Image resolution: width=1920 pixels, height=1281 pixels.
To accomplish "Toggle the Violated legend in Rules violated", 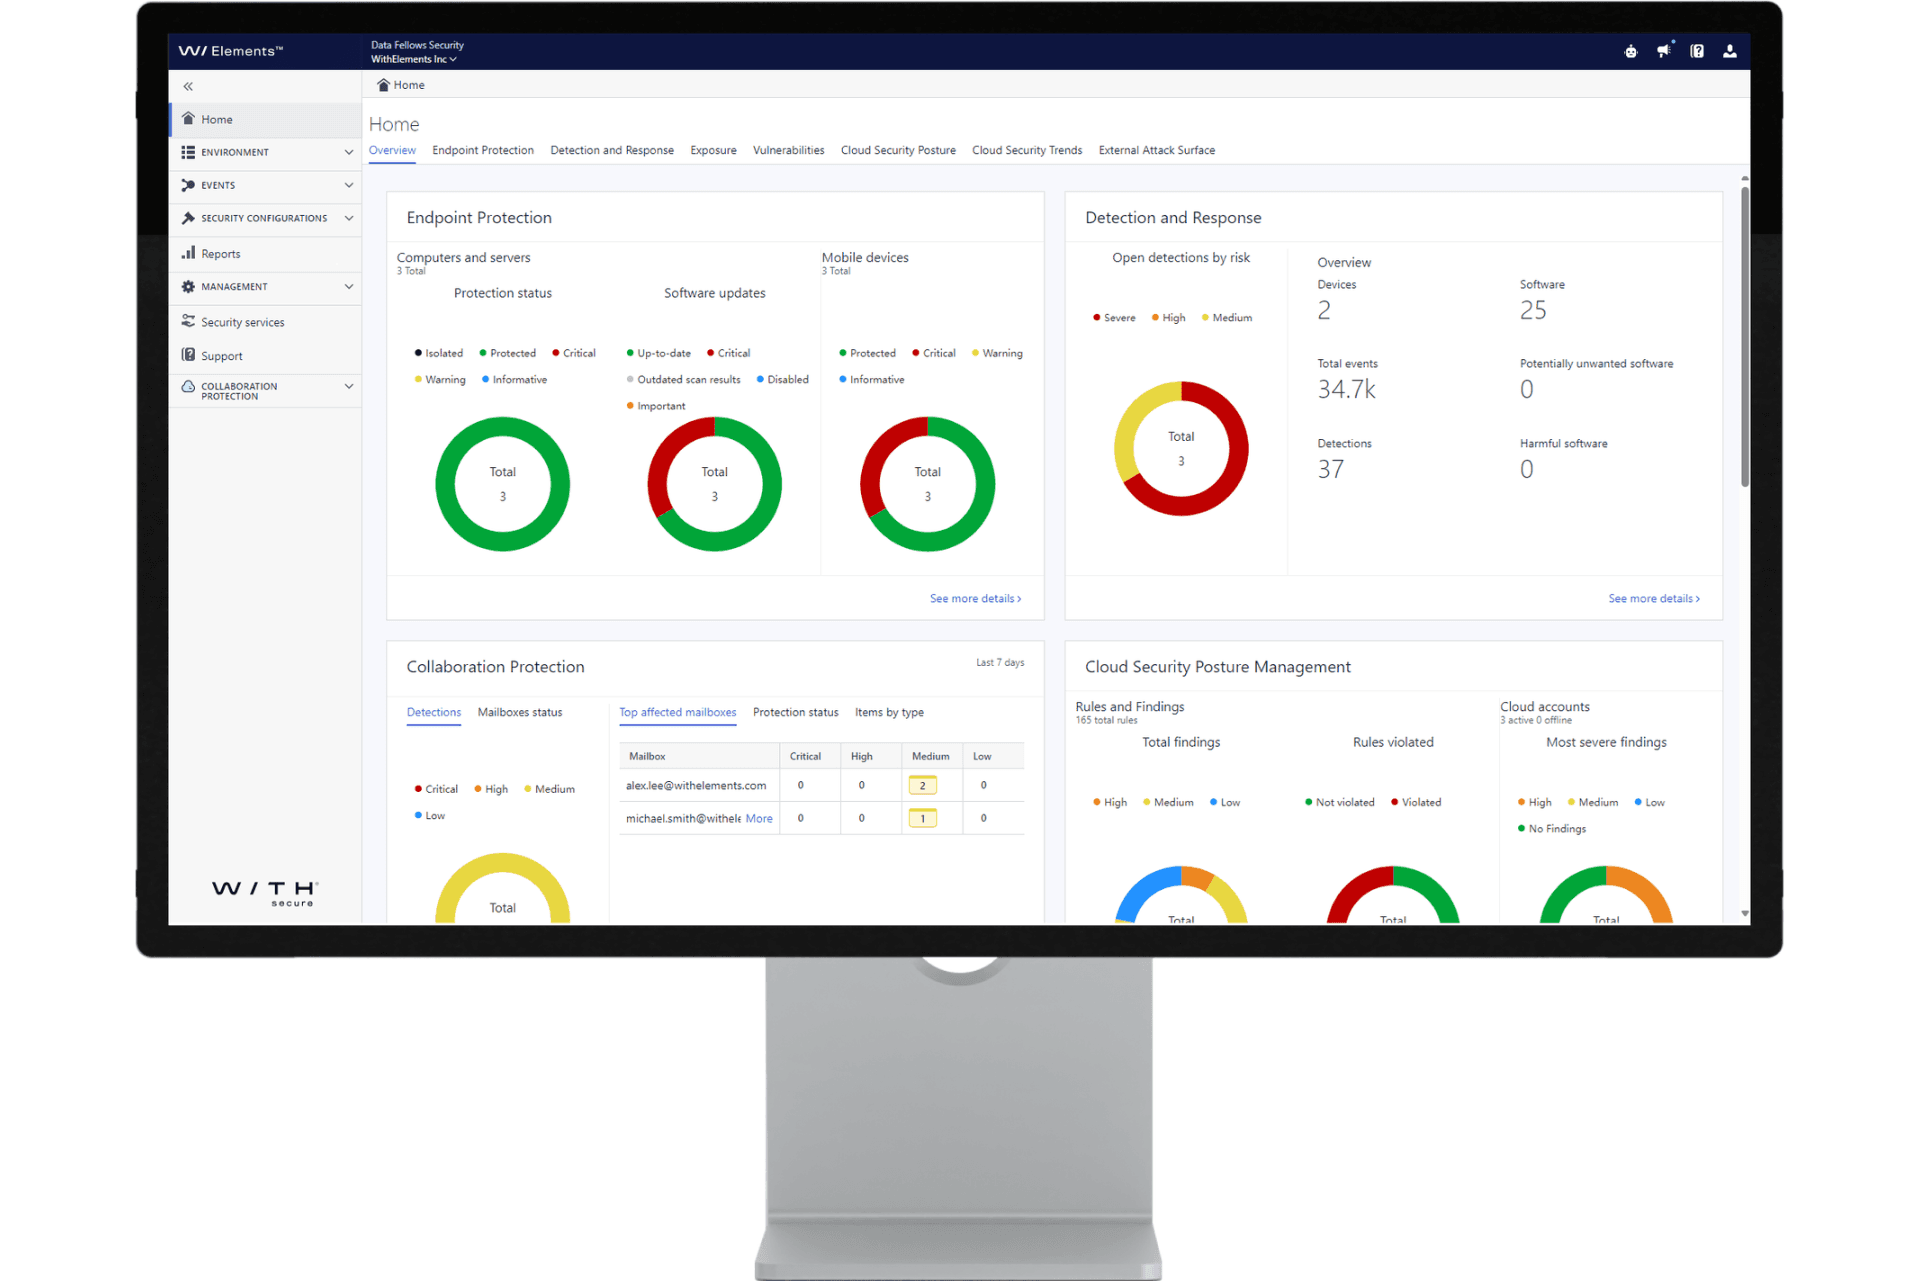I will coord(1416,802).
